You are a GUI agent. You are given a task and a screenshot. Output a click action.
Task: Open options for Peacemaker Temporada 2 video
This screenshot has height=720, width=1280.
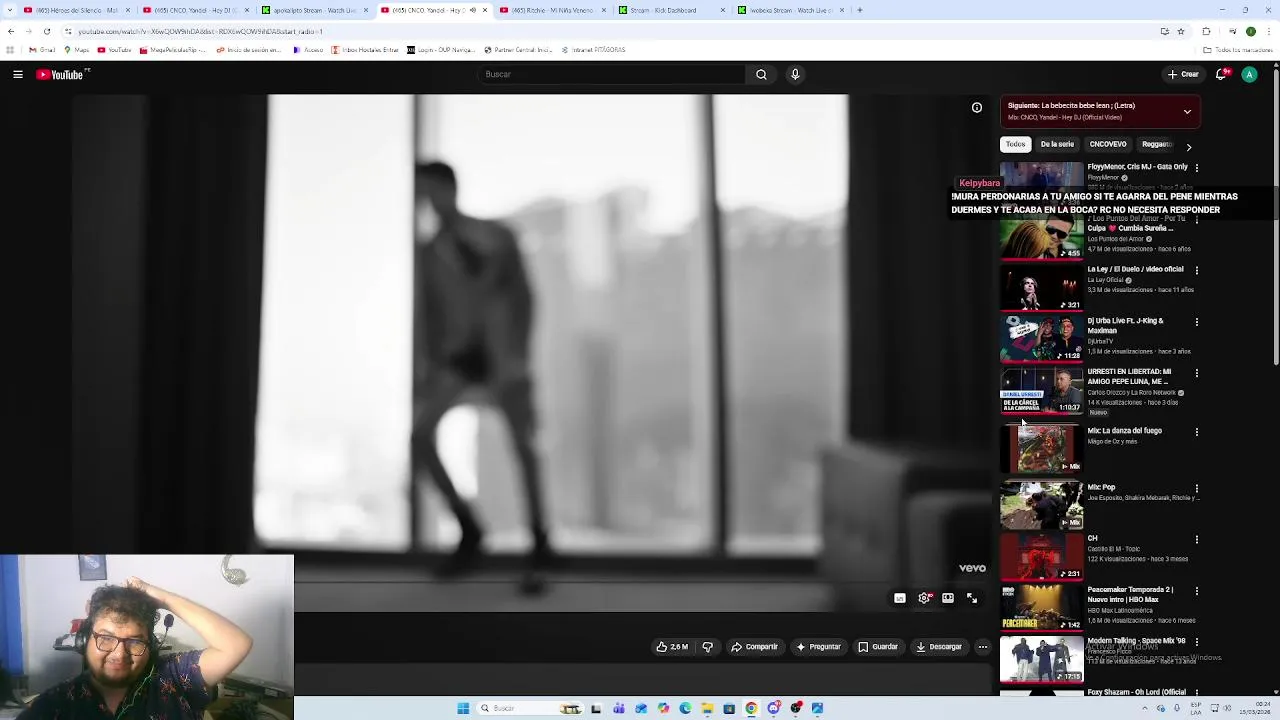(x=1197, y=591)
